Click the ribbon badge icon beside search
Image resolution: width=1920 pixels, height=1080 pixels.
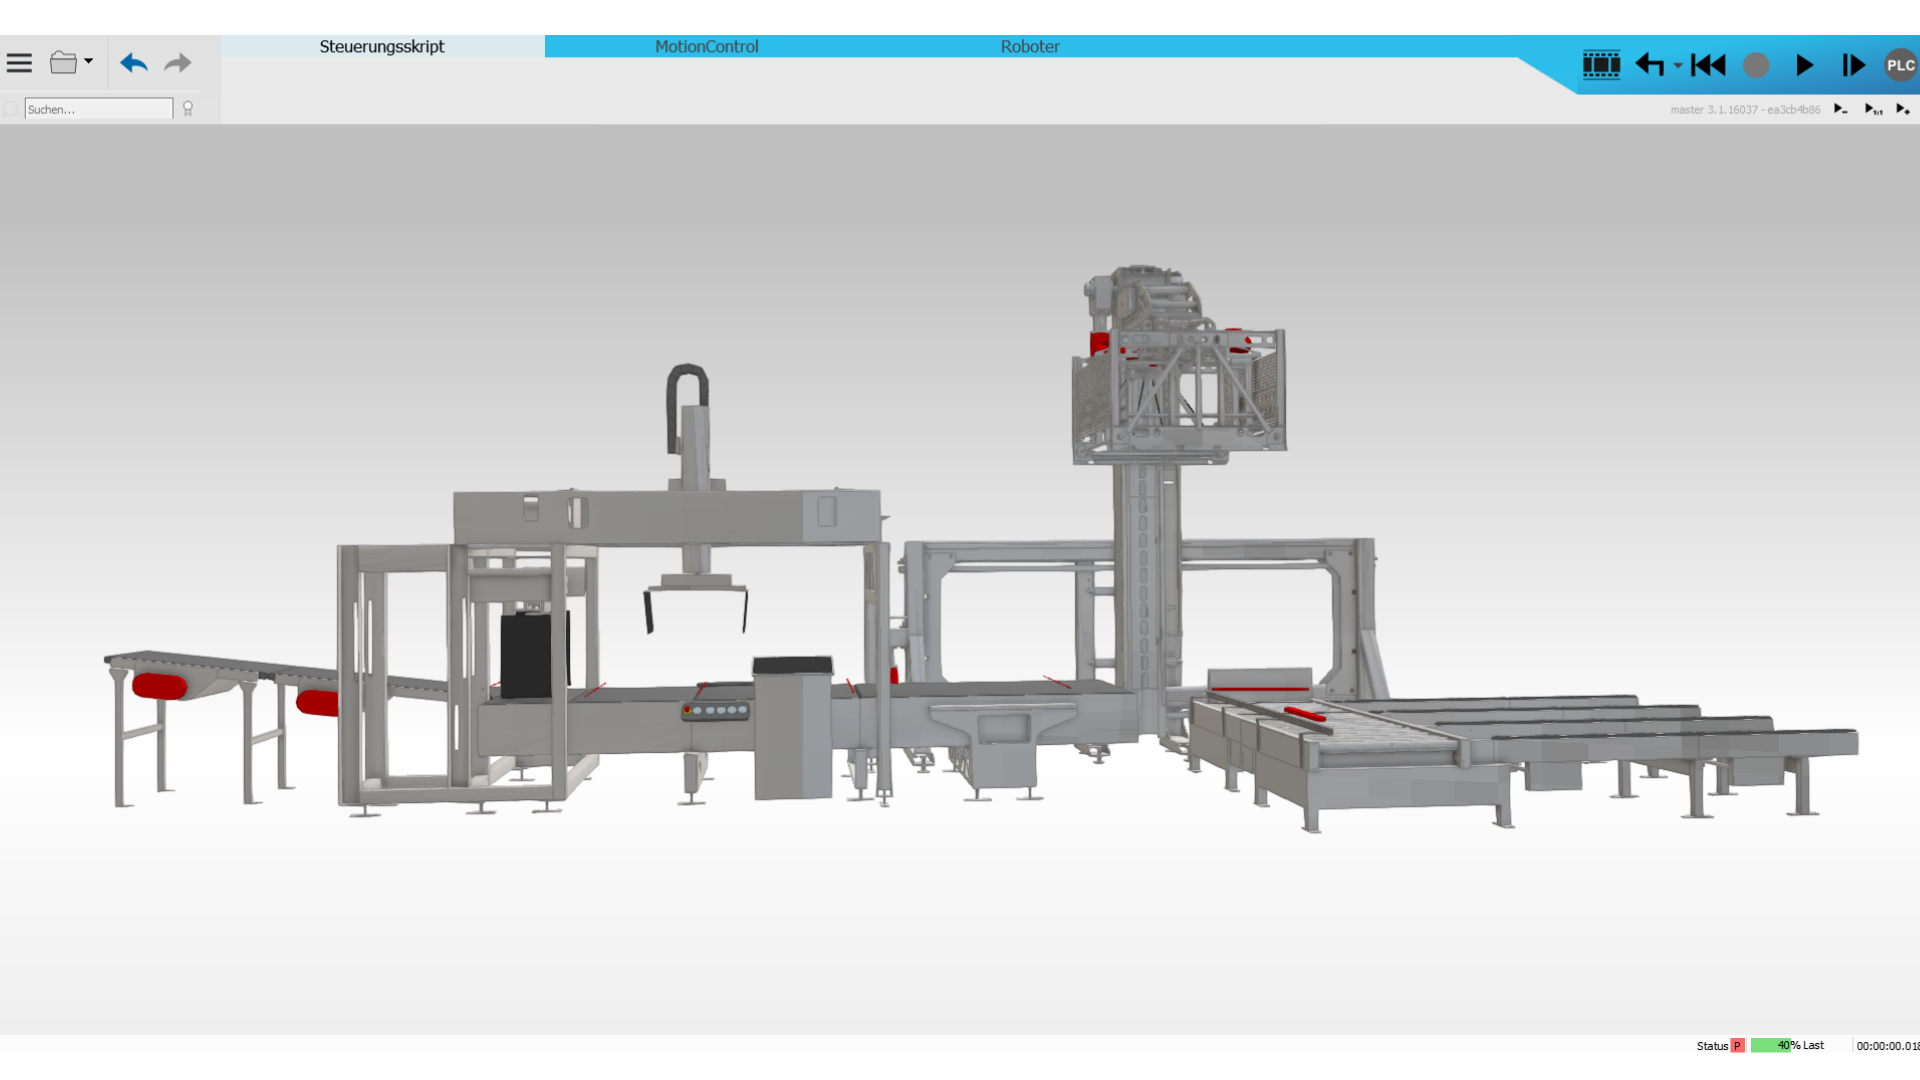coord(187,109)
